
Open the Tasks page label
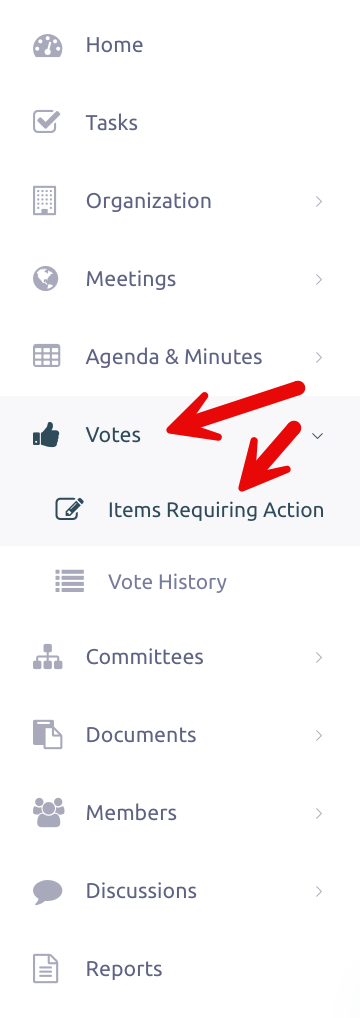[x=112, y=123]
